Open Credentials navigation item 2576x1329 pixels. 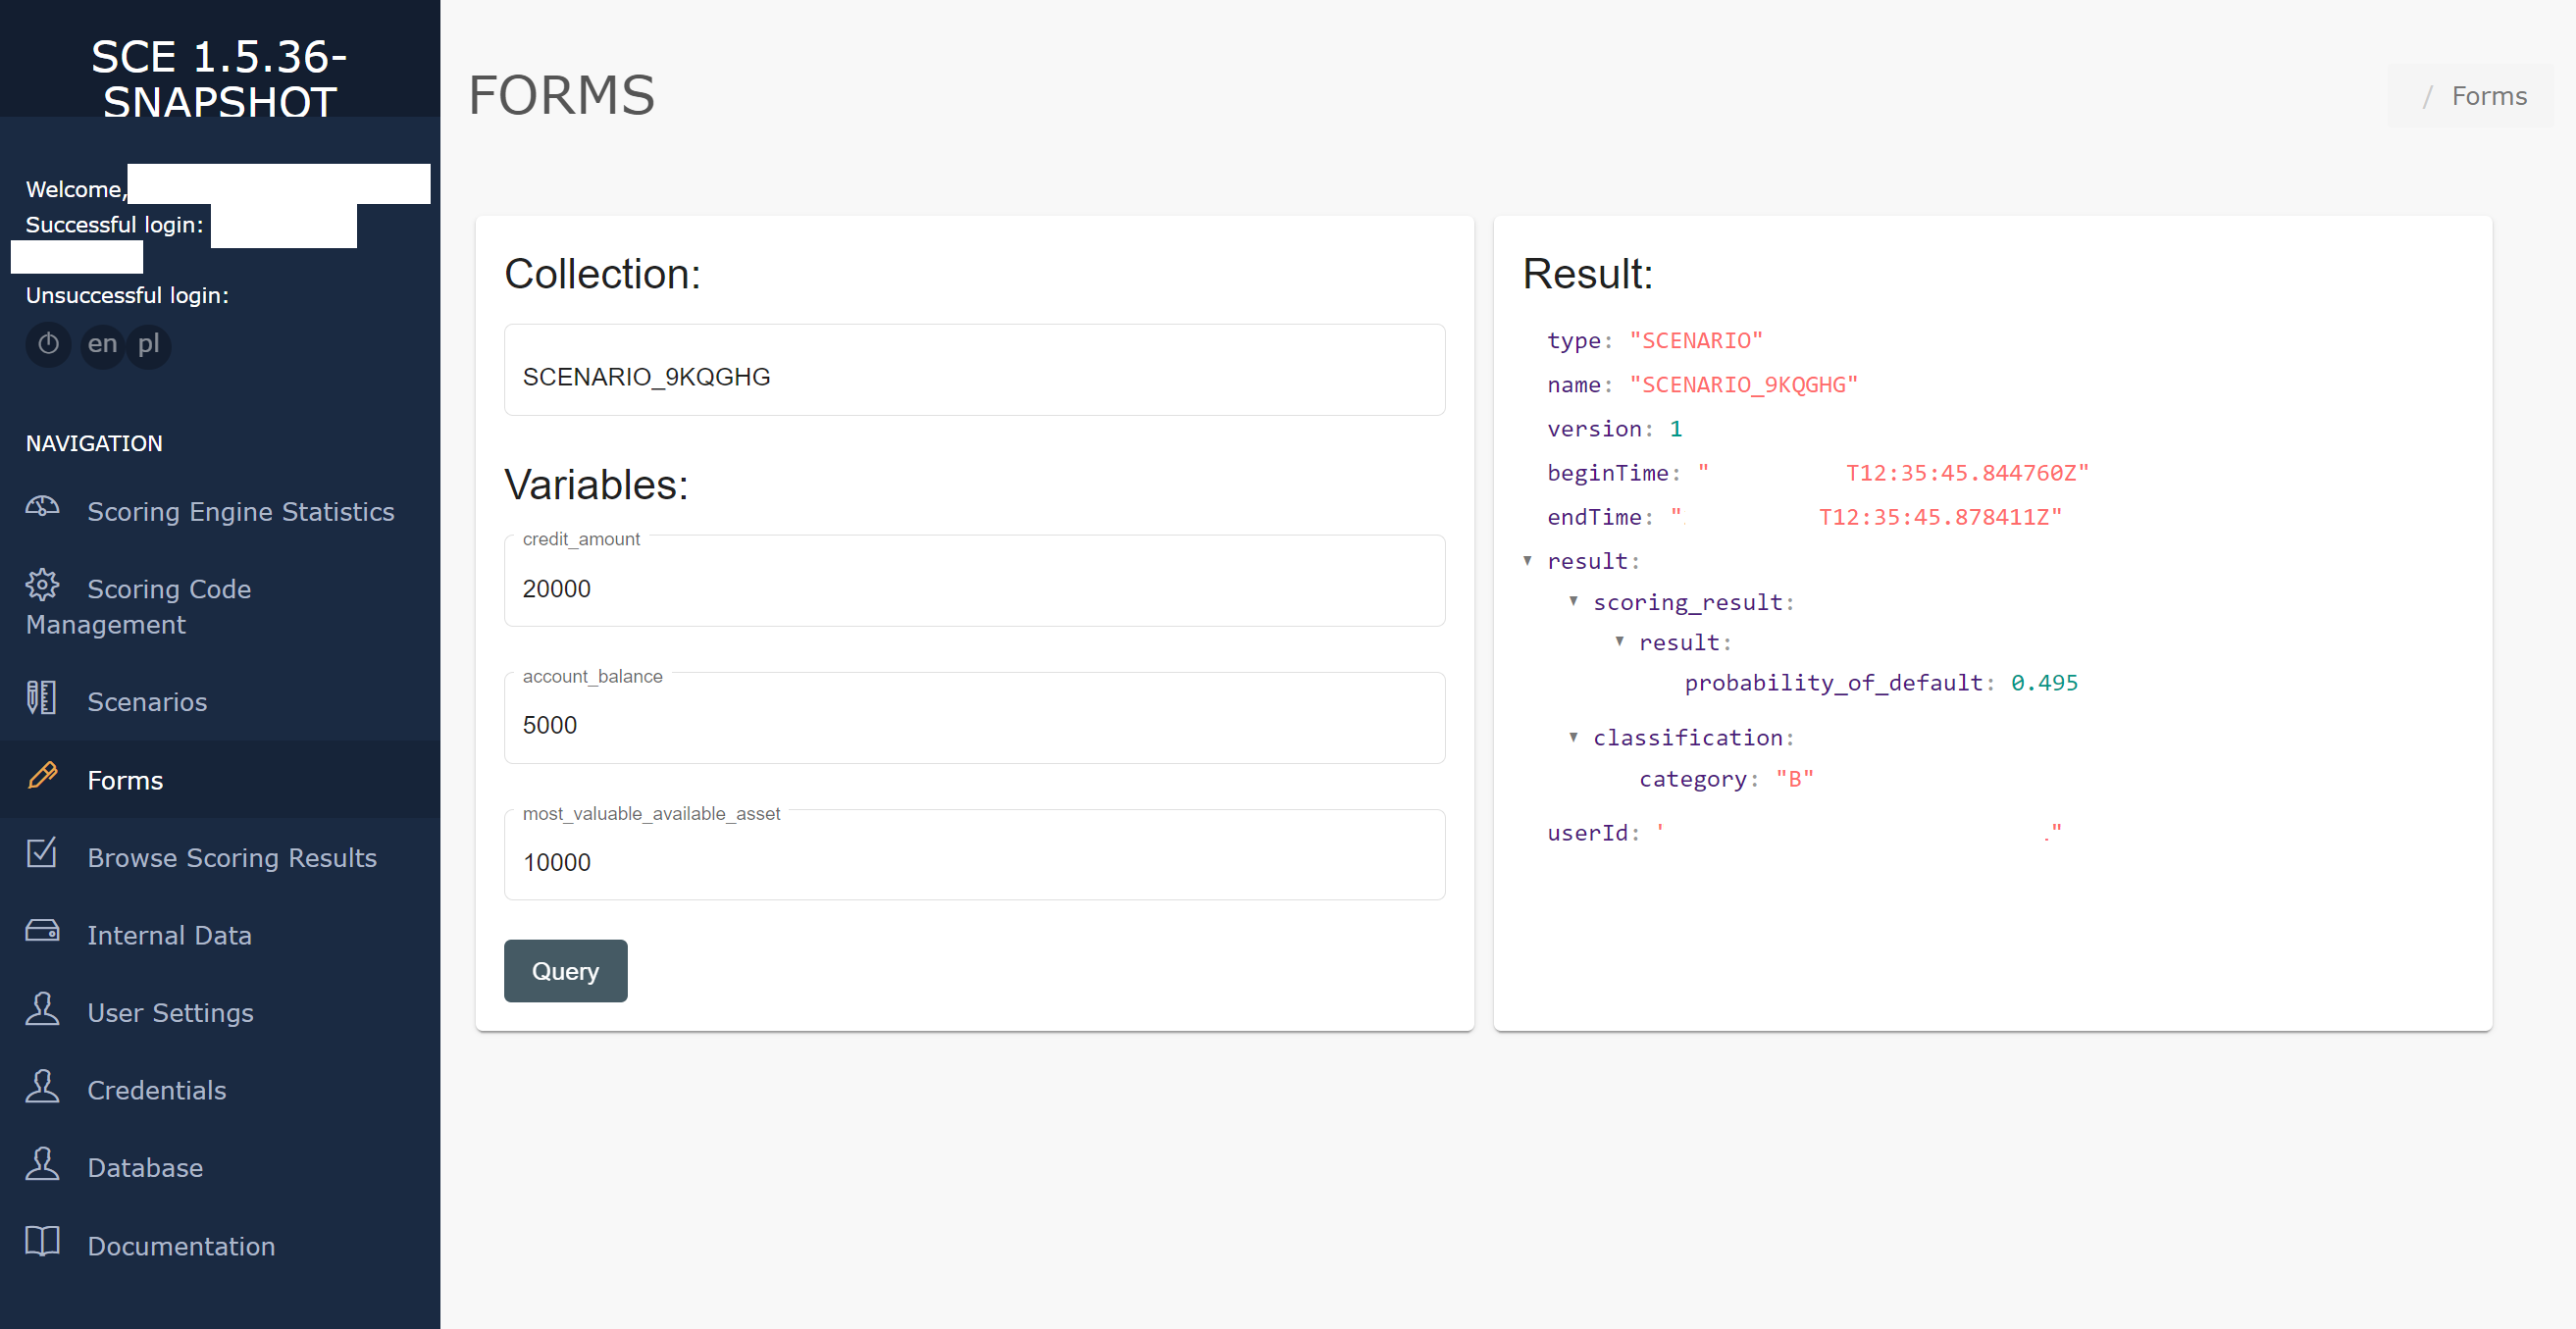click(156, 1090)
